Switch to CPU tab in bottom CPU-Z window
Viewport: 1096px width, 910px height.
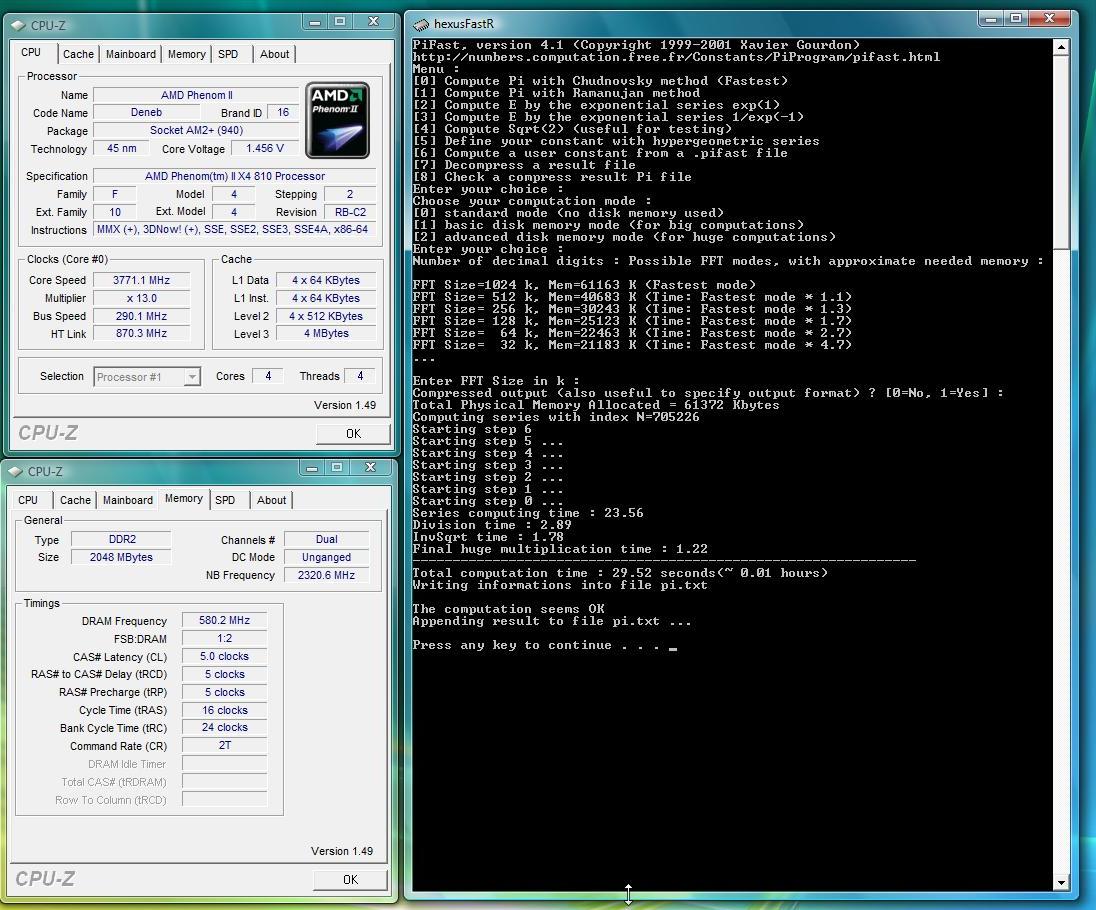pyautogui.click(x=28, y=500)
